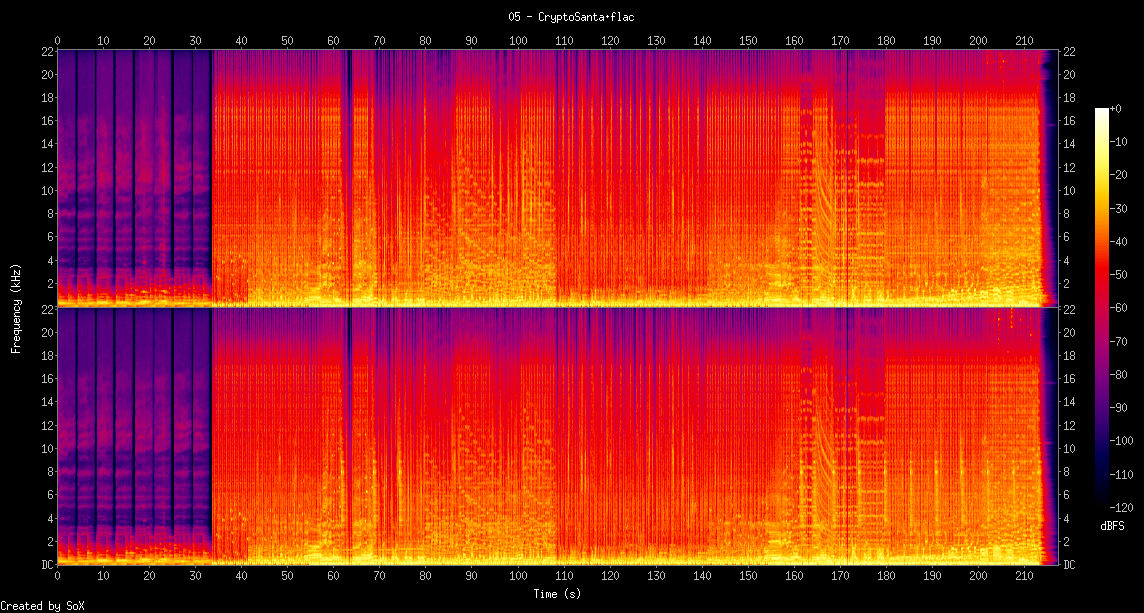Screen dimensions: 1144x613
Task: Click the 150 second tick on bottom time axis
Action: click(748, 576)
